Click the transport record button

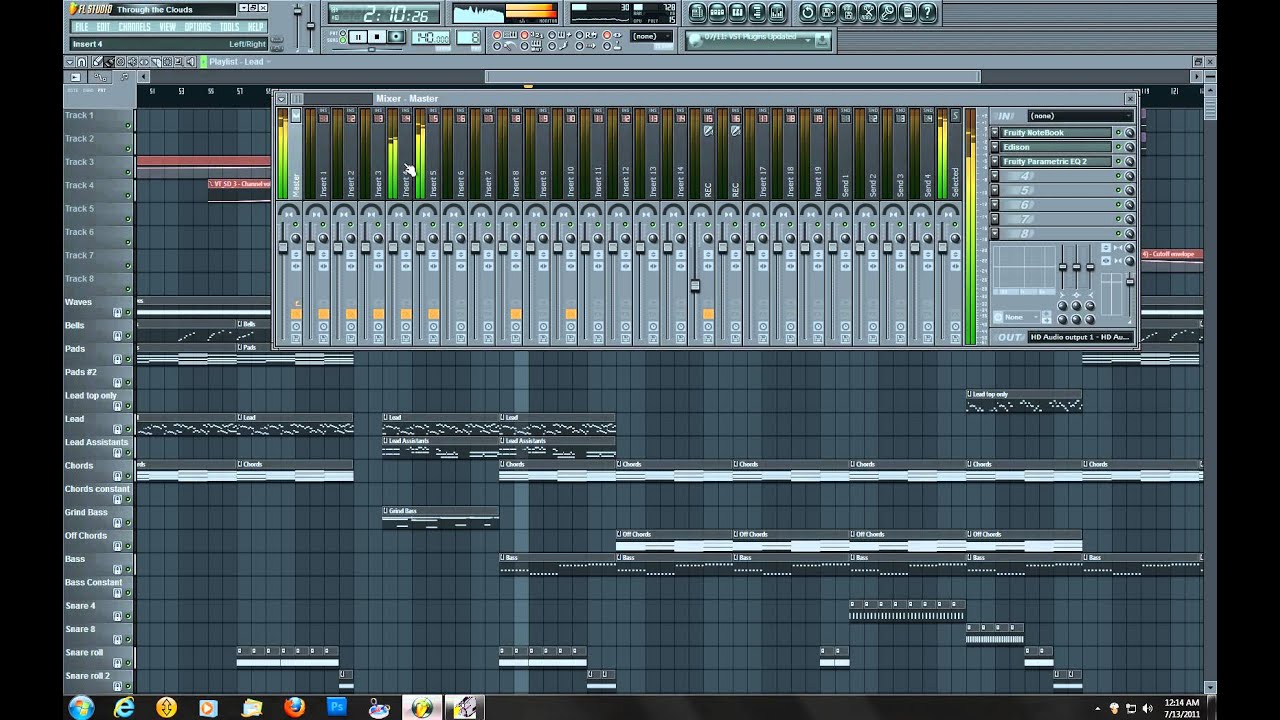pyautogui.click(x=396, y=37)
